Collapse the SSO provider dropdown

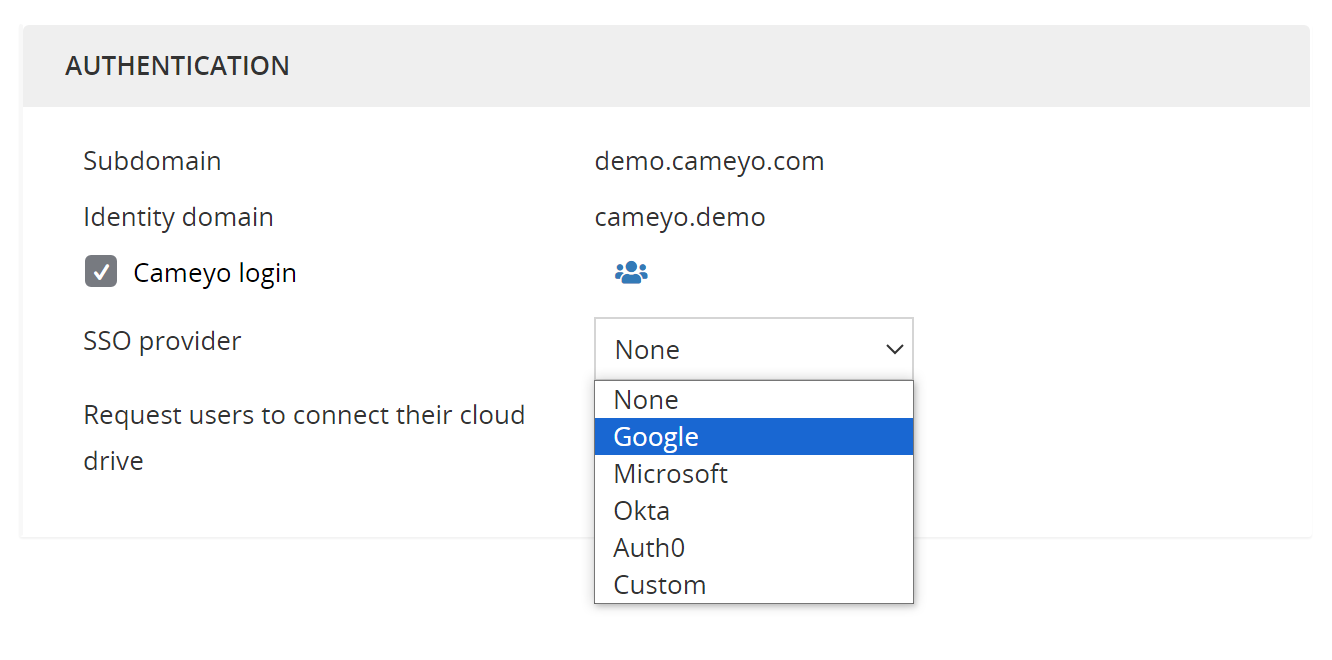pyautogui.click(x=754, y=349)
